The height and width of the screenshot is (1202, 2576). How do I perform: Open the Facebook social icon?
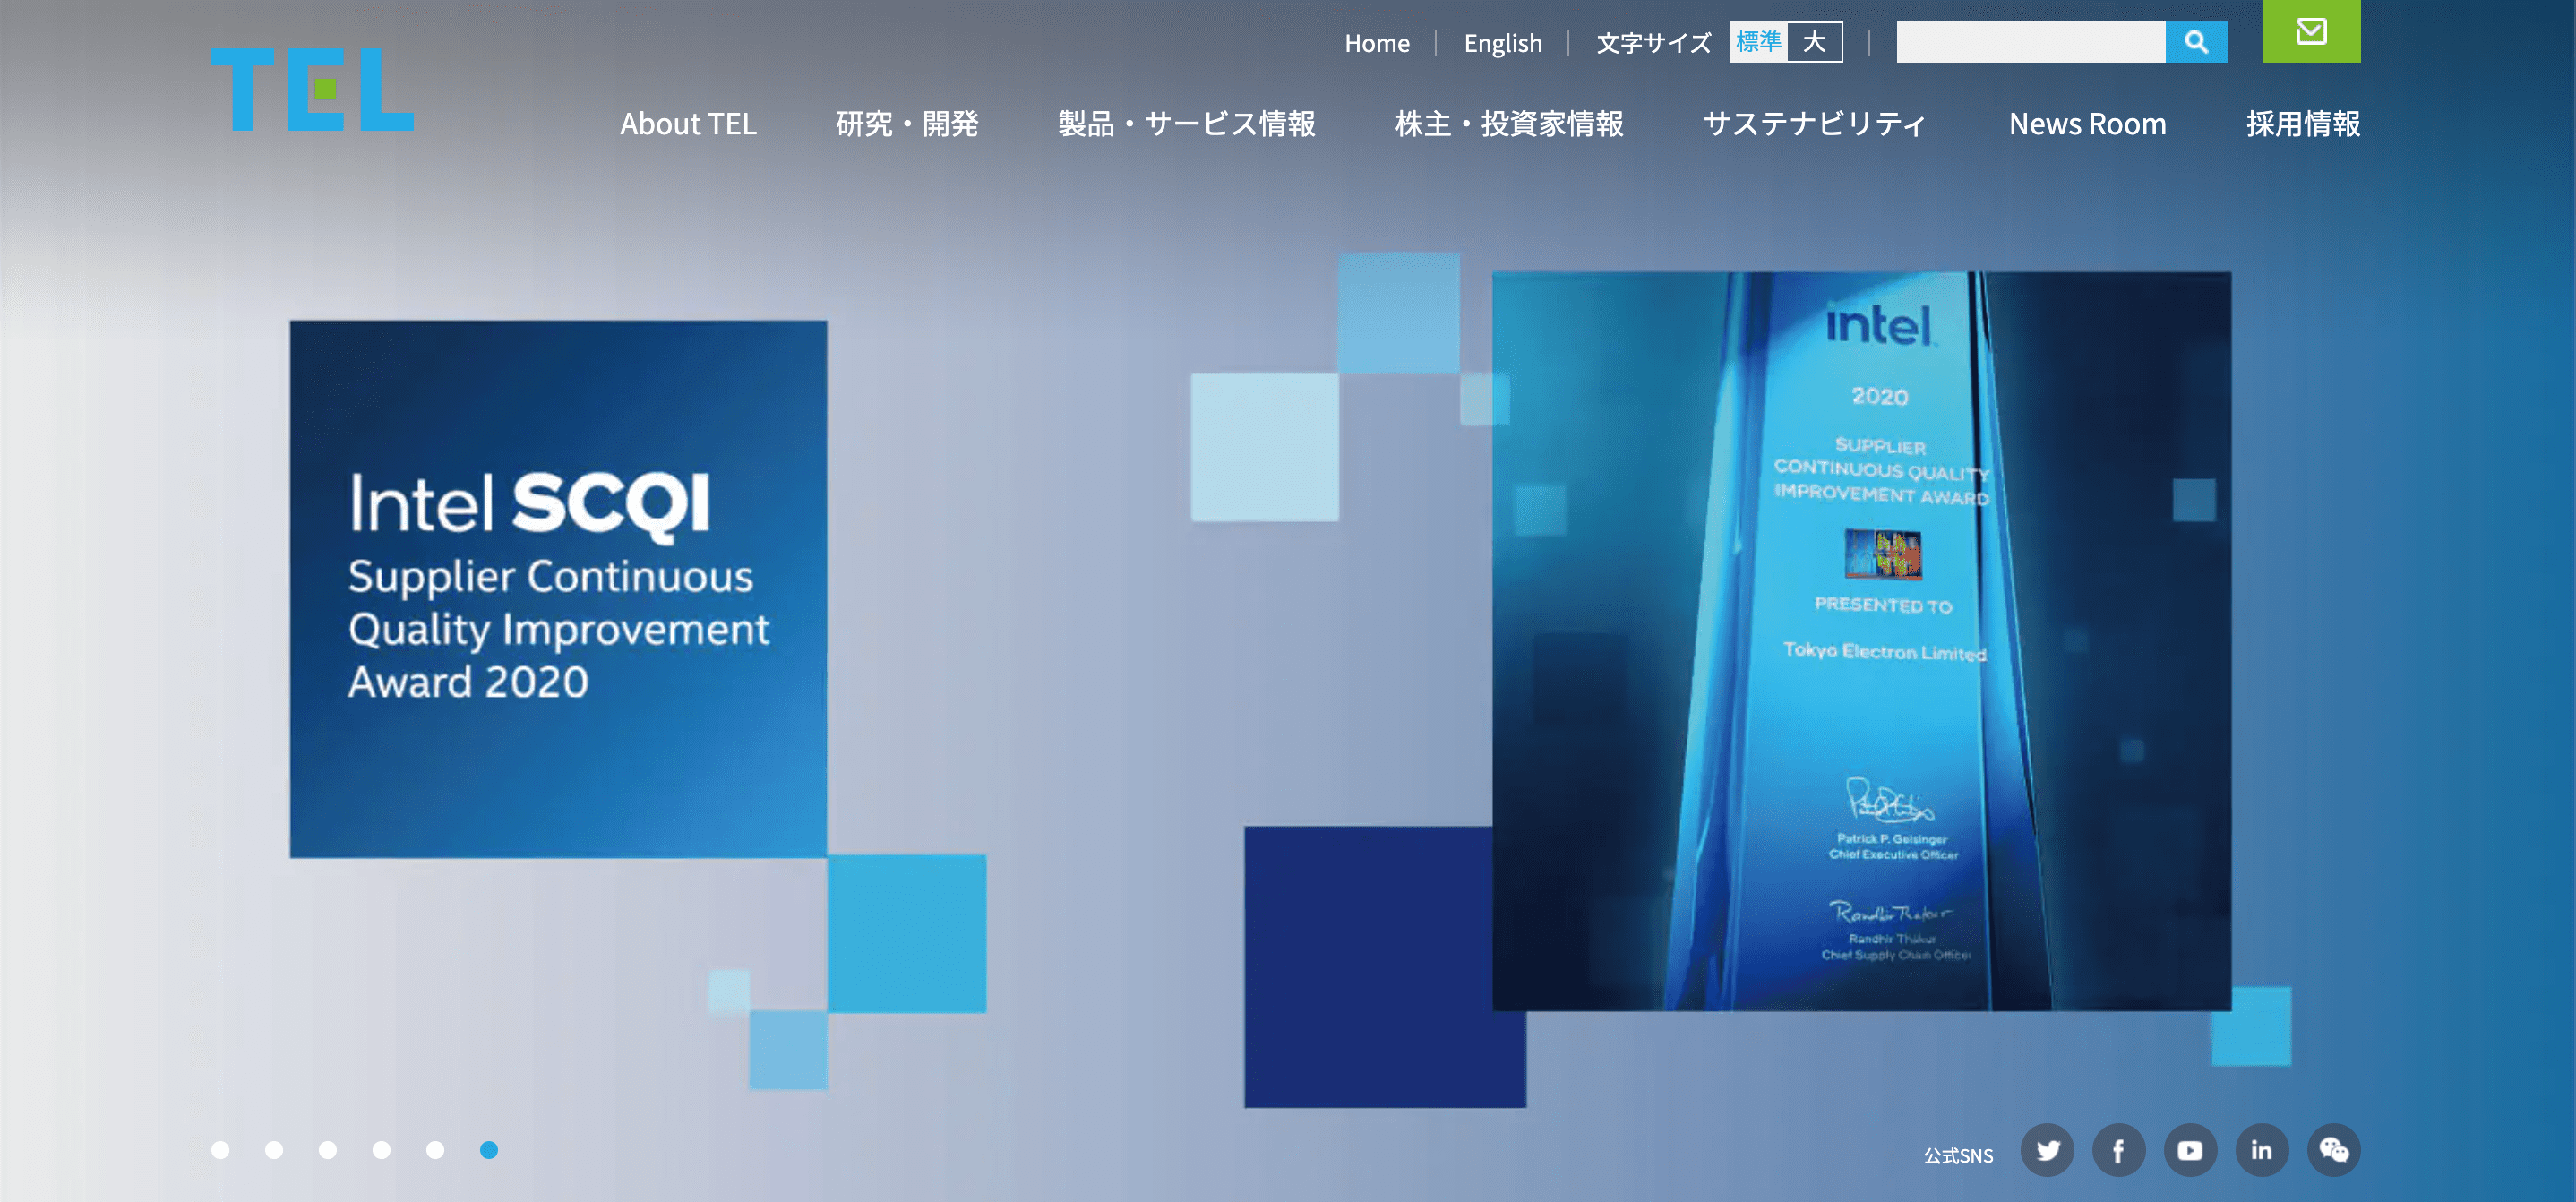tap(2118, 1150)
